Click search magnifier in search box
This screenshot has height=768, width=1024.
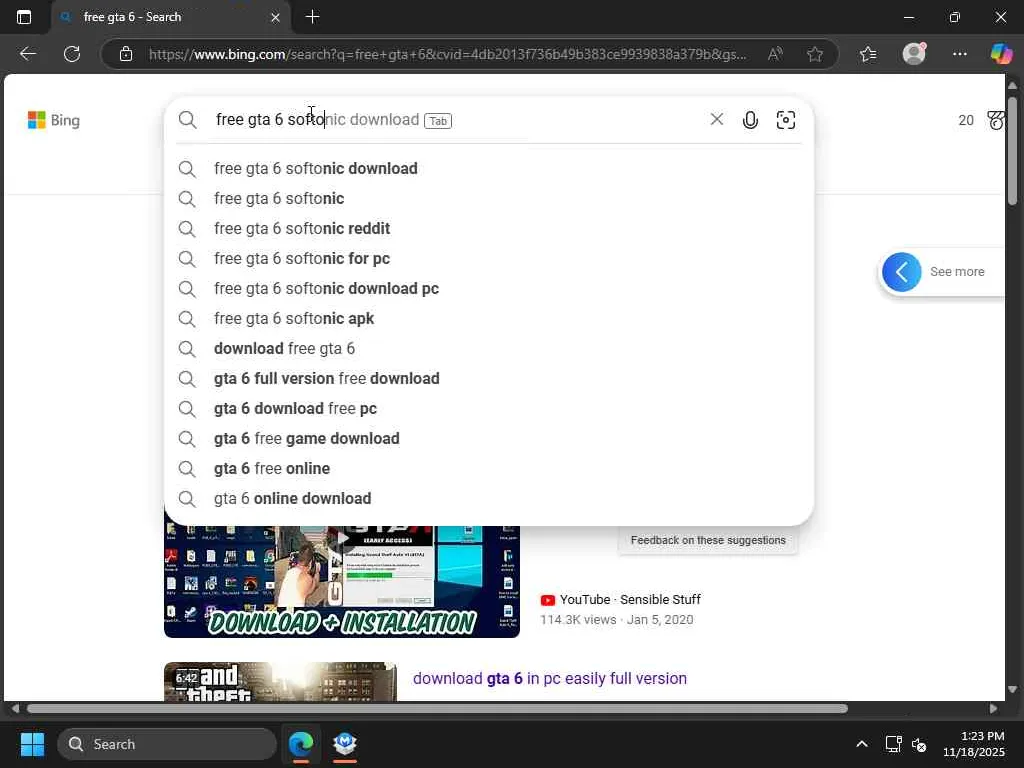187,120
